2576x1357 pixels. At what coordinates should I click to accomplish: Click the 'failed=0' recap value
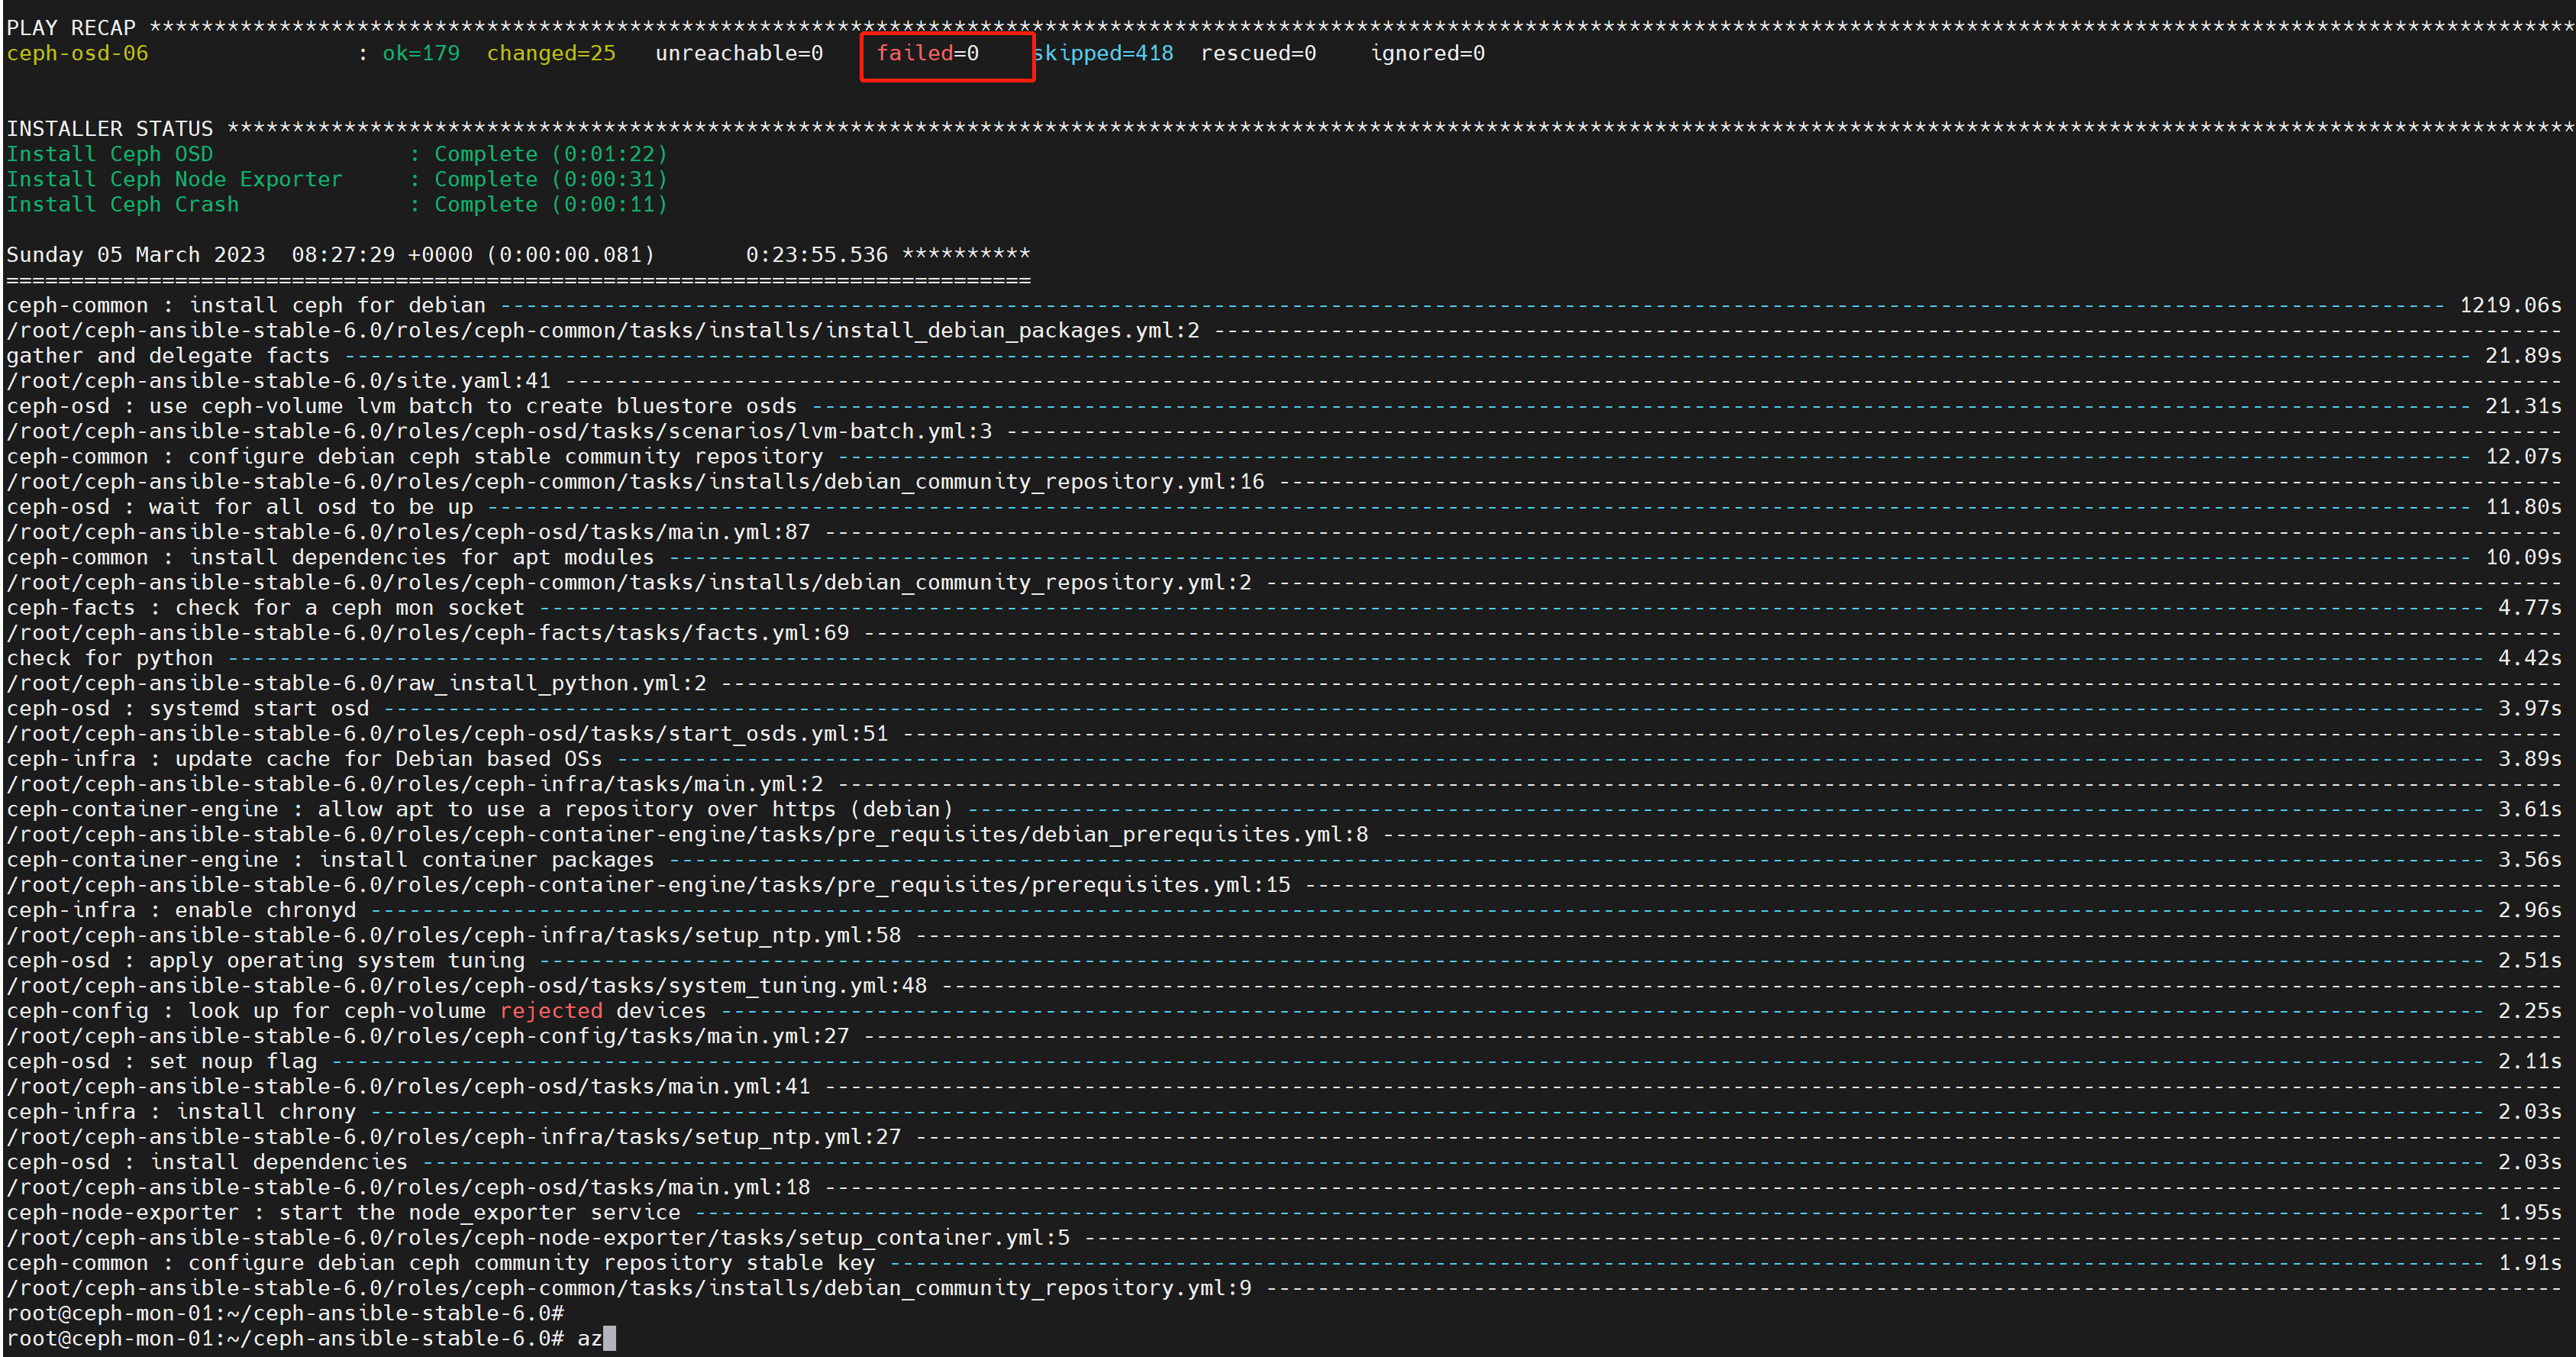[x=927, y=53]
